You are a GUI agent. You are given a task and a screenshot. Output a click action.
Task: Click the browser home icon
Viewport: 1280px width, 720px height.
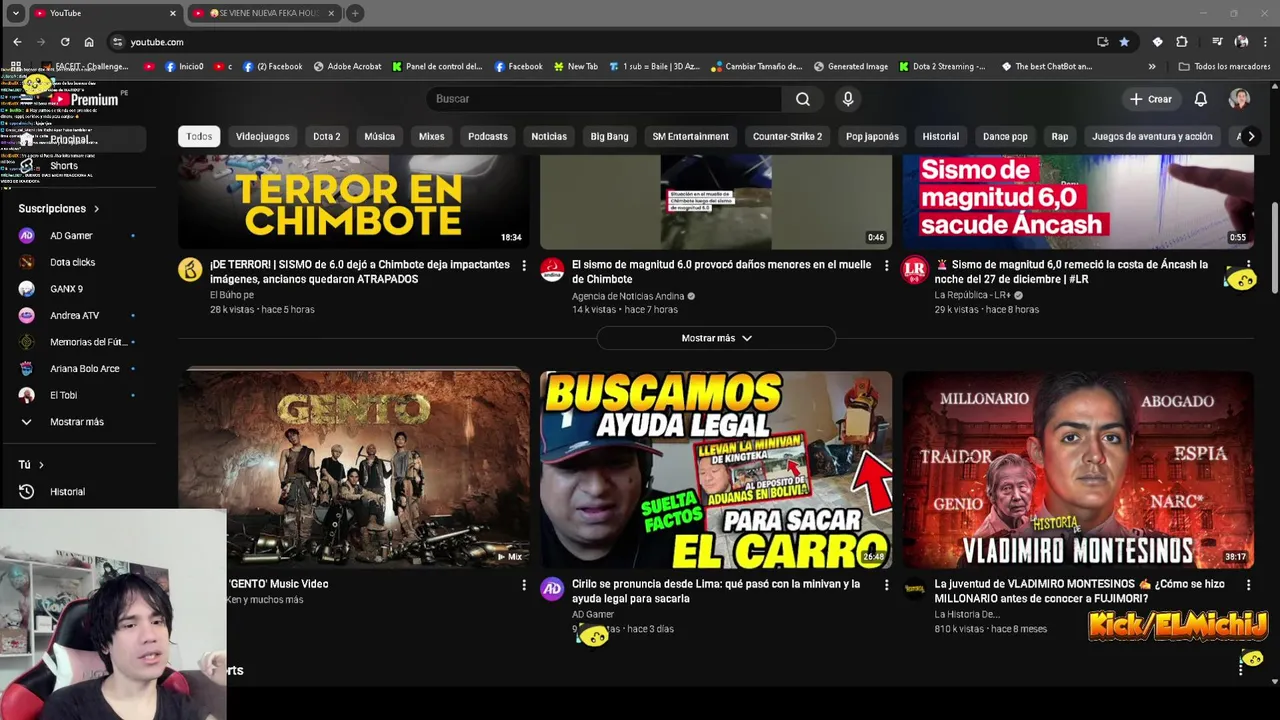(89, 42)
